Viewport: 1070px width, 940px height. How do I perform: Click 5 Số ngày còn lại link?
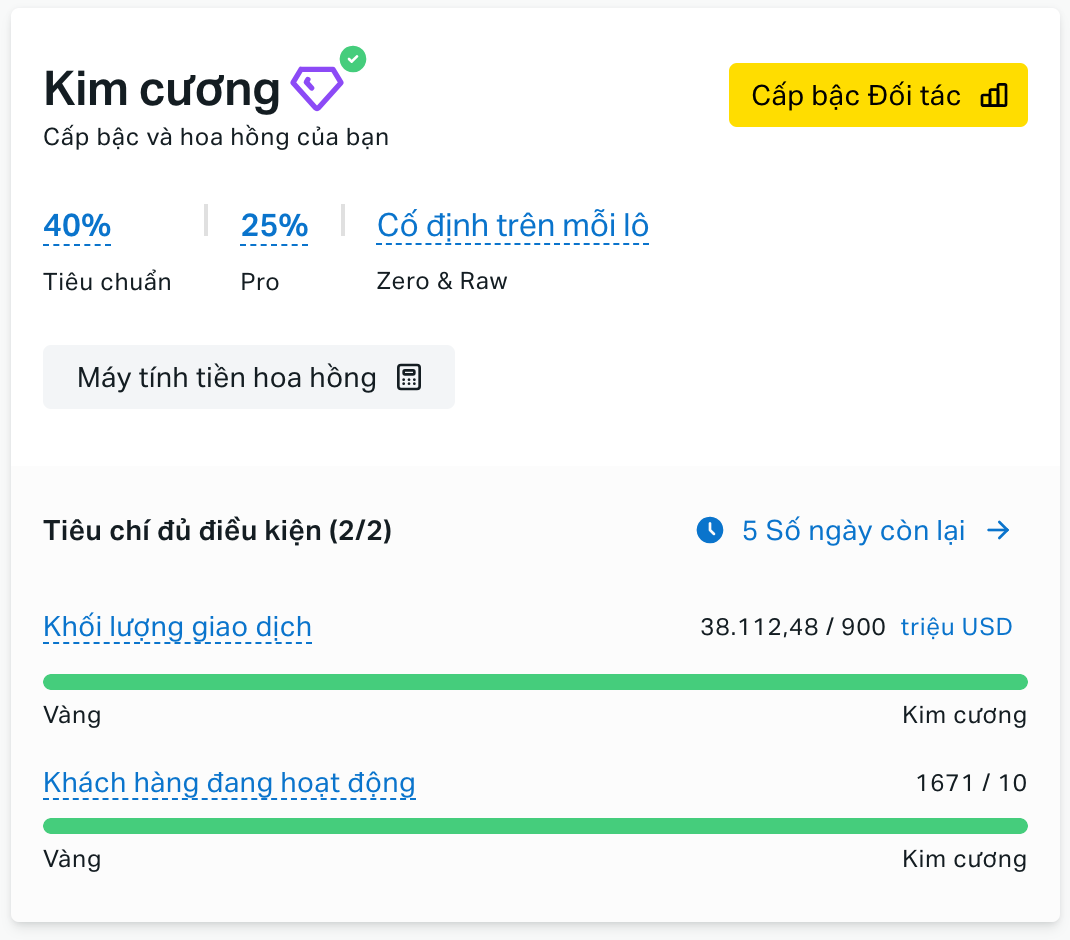854,530
